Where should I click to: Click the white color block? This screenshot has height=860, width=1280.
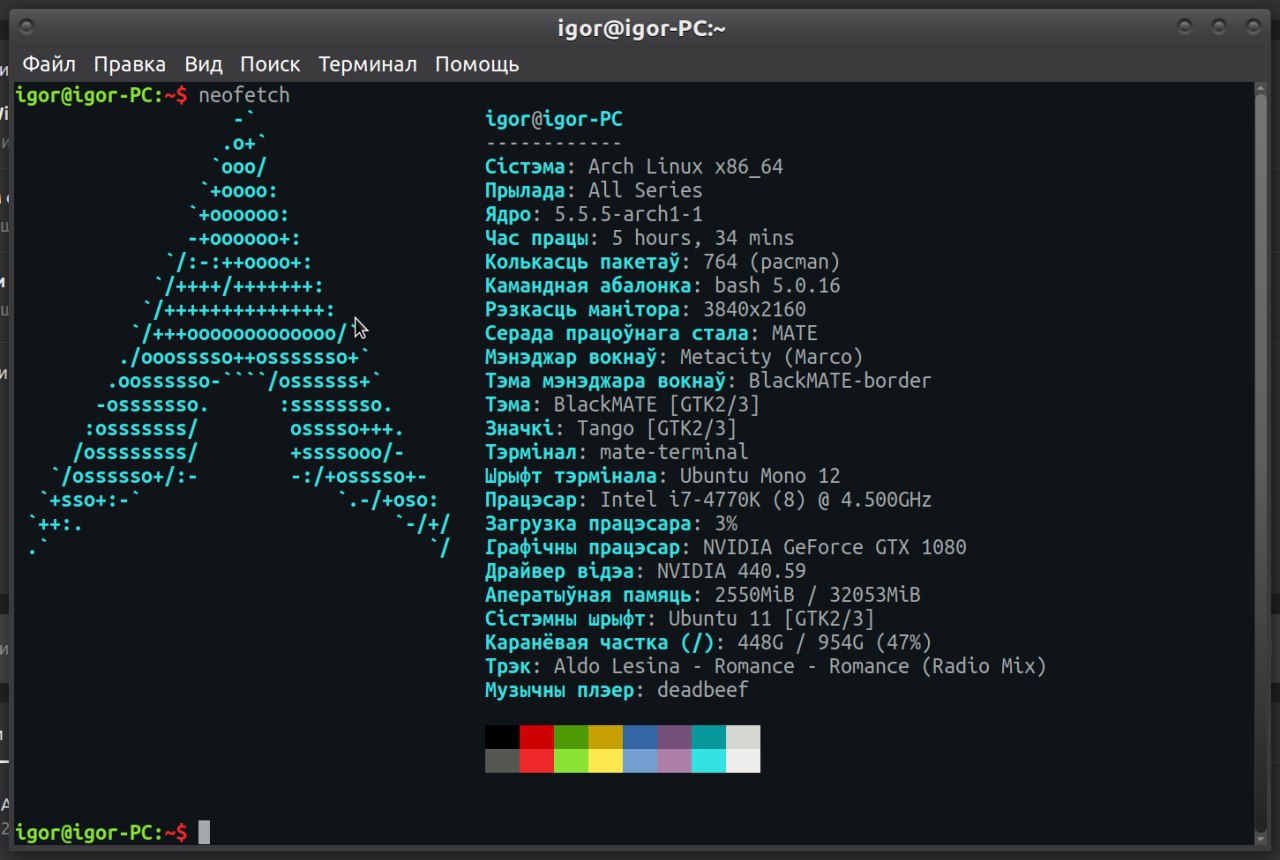coord(743,761)
